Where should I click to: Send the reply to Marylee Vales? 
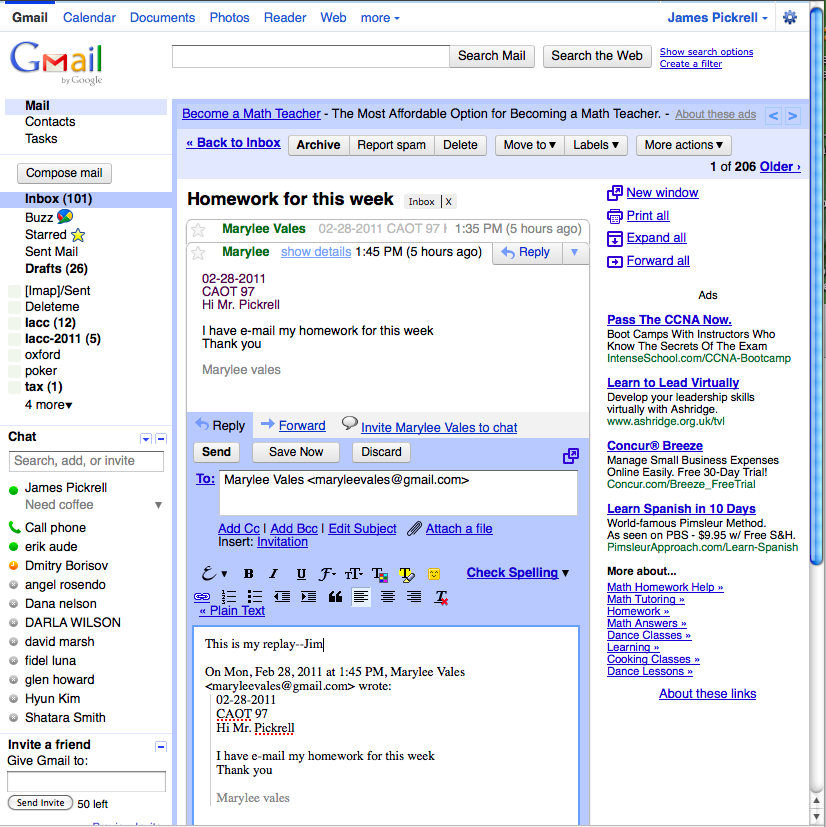[216, 452]
